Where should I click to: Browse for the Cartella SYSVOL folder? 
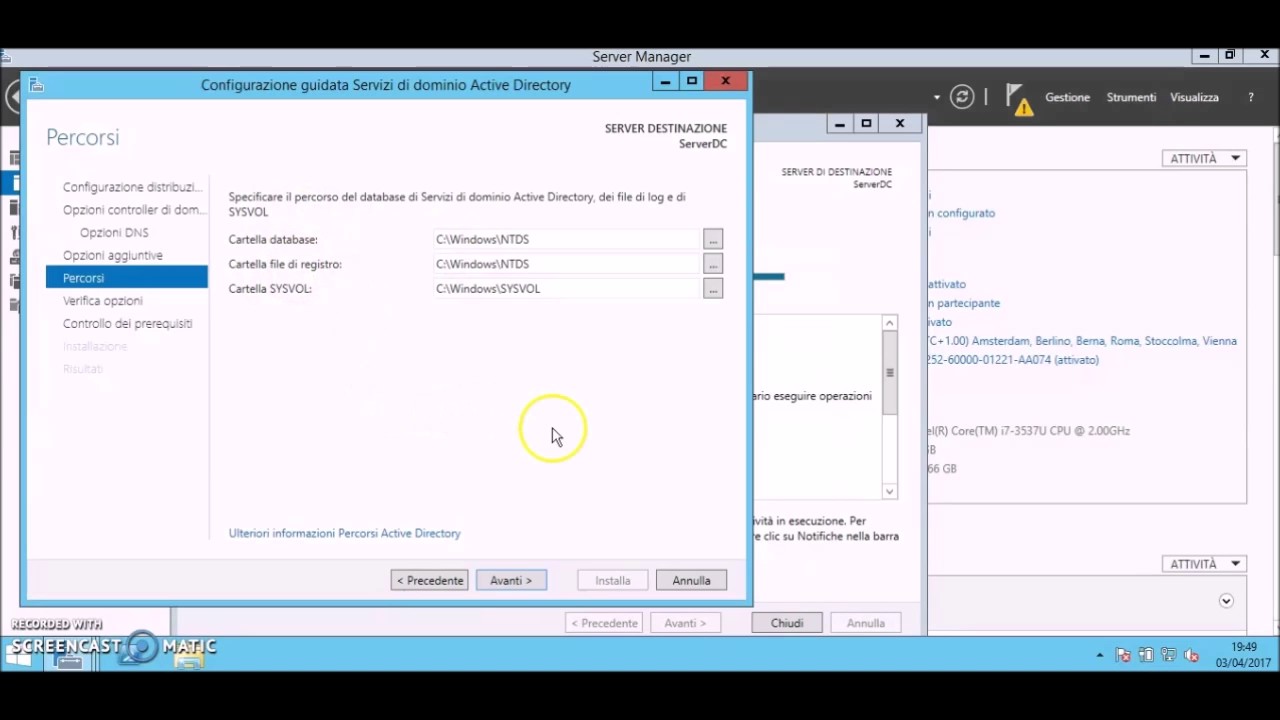[713, 288]
